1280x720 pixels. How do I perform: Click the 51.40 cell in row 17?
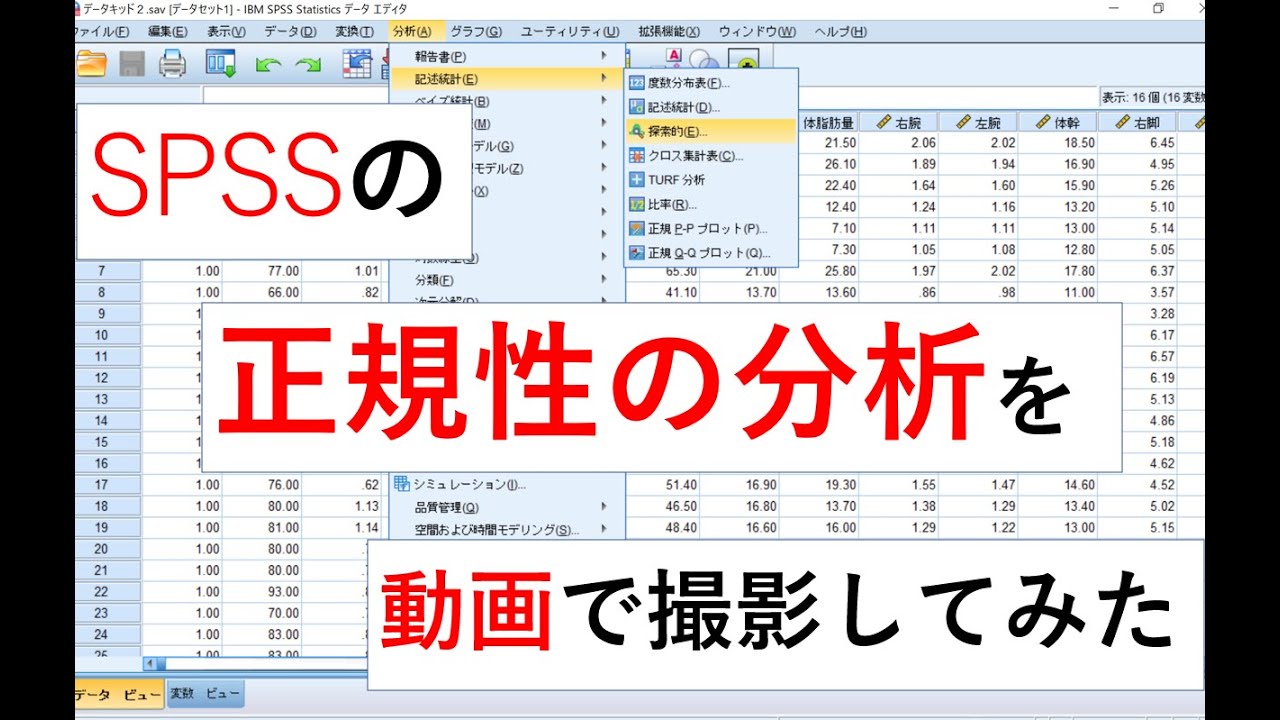[x=662, y=485]
